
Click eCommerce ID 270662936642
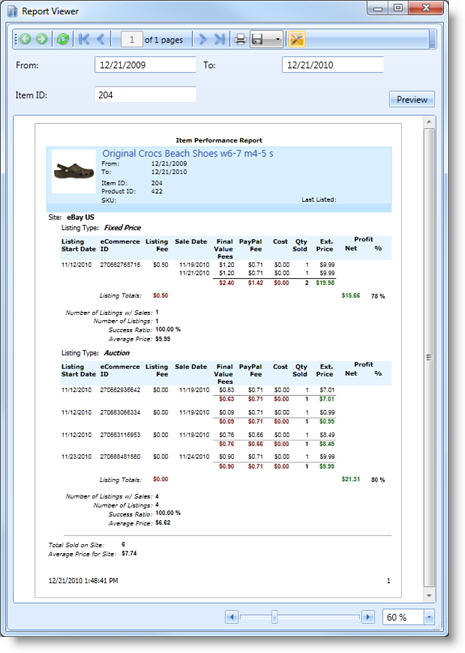(x=120, y=390)
